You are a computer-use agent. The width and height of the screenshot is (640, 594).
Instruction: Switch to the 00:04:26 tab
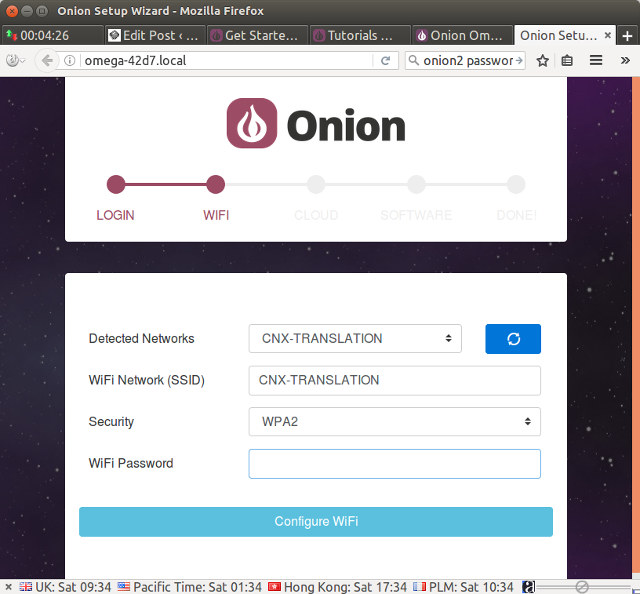click(52, 36)
